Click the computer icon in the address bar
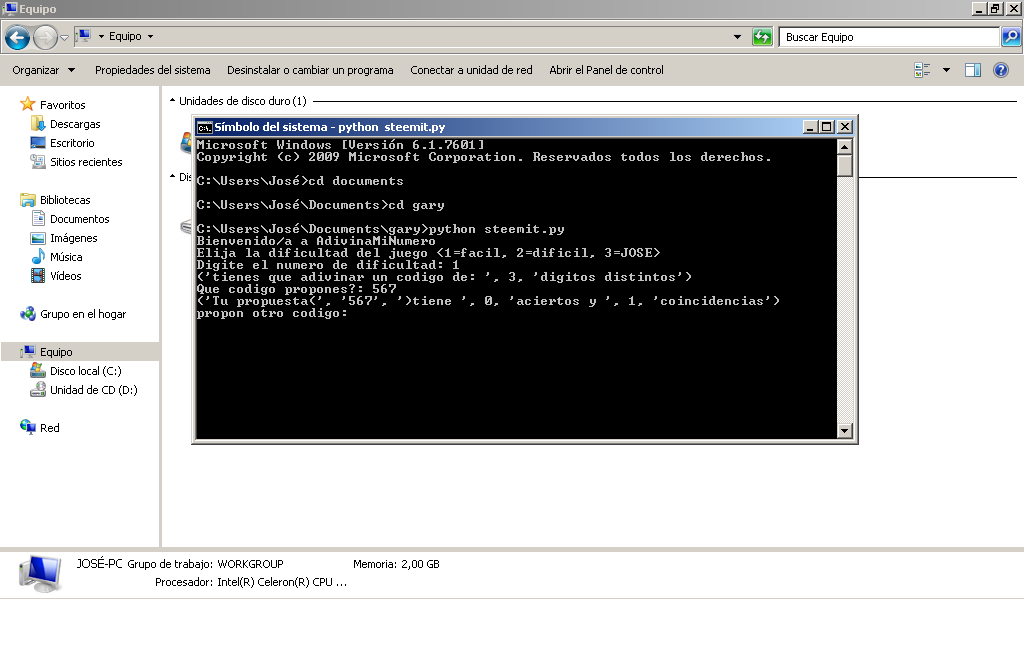 tap(84, 36)
